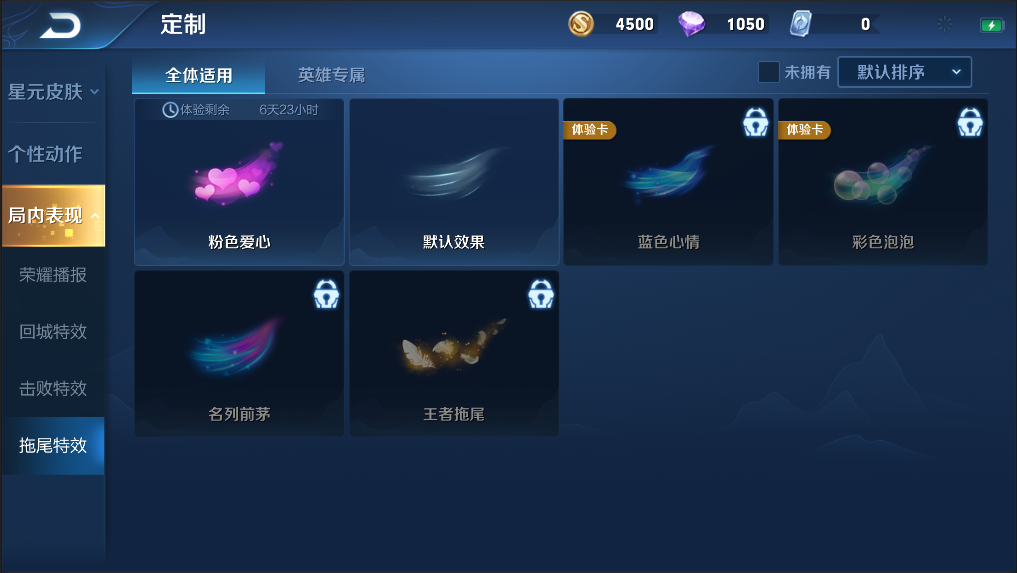The height and width of the screenshot is (573, 1017).
Task: Open 荣耀播报 in the sidebar
Action: [53, 275]
